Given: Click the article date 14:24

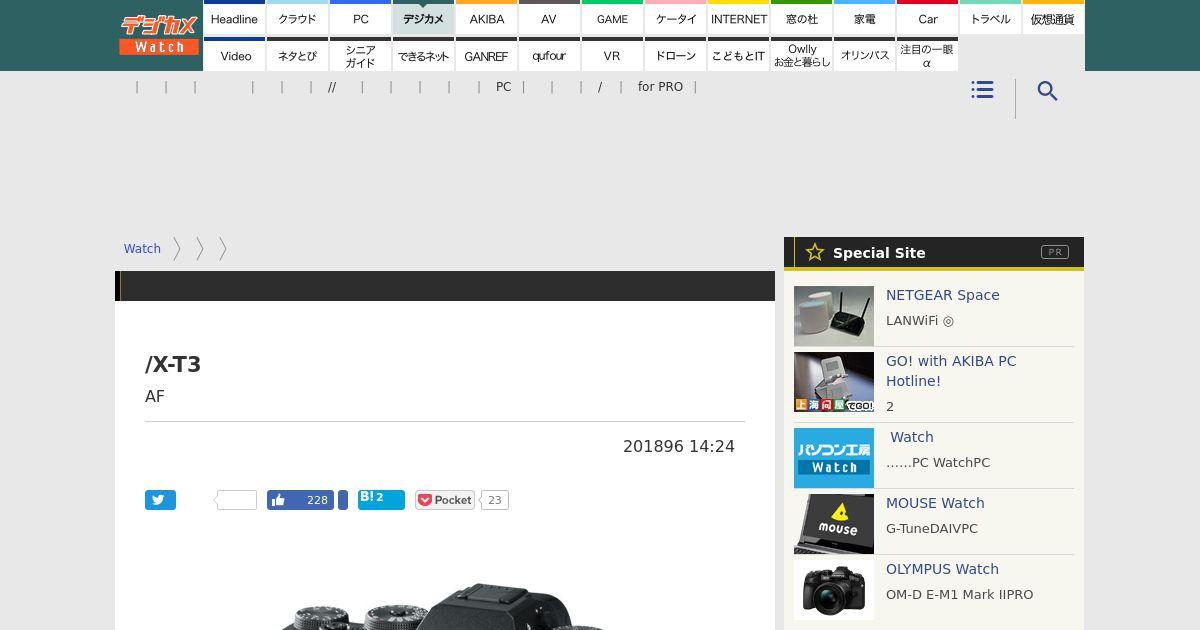Looking at the screenshot, I should (x=679, y=446).
